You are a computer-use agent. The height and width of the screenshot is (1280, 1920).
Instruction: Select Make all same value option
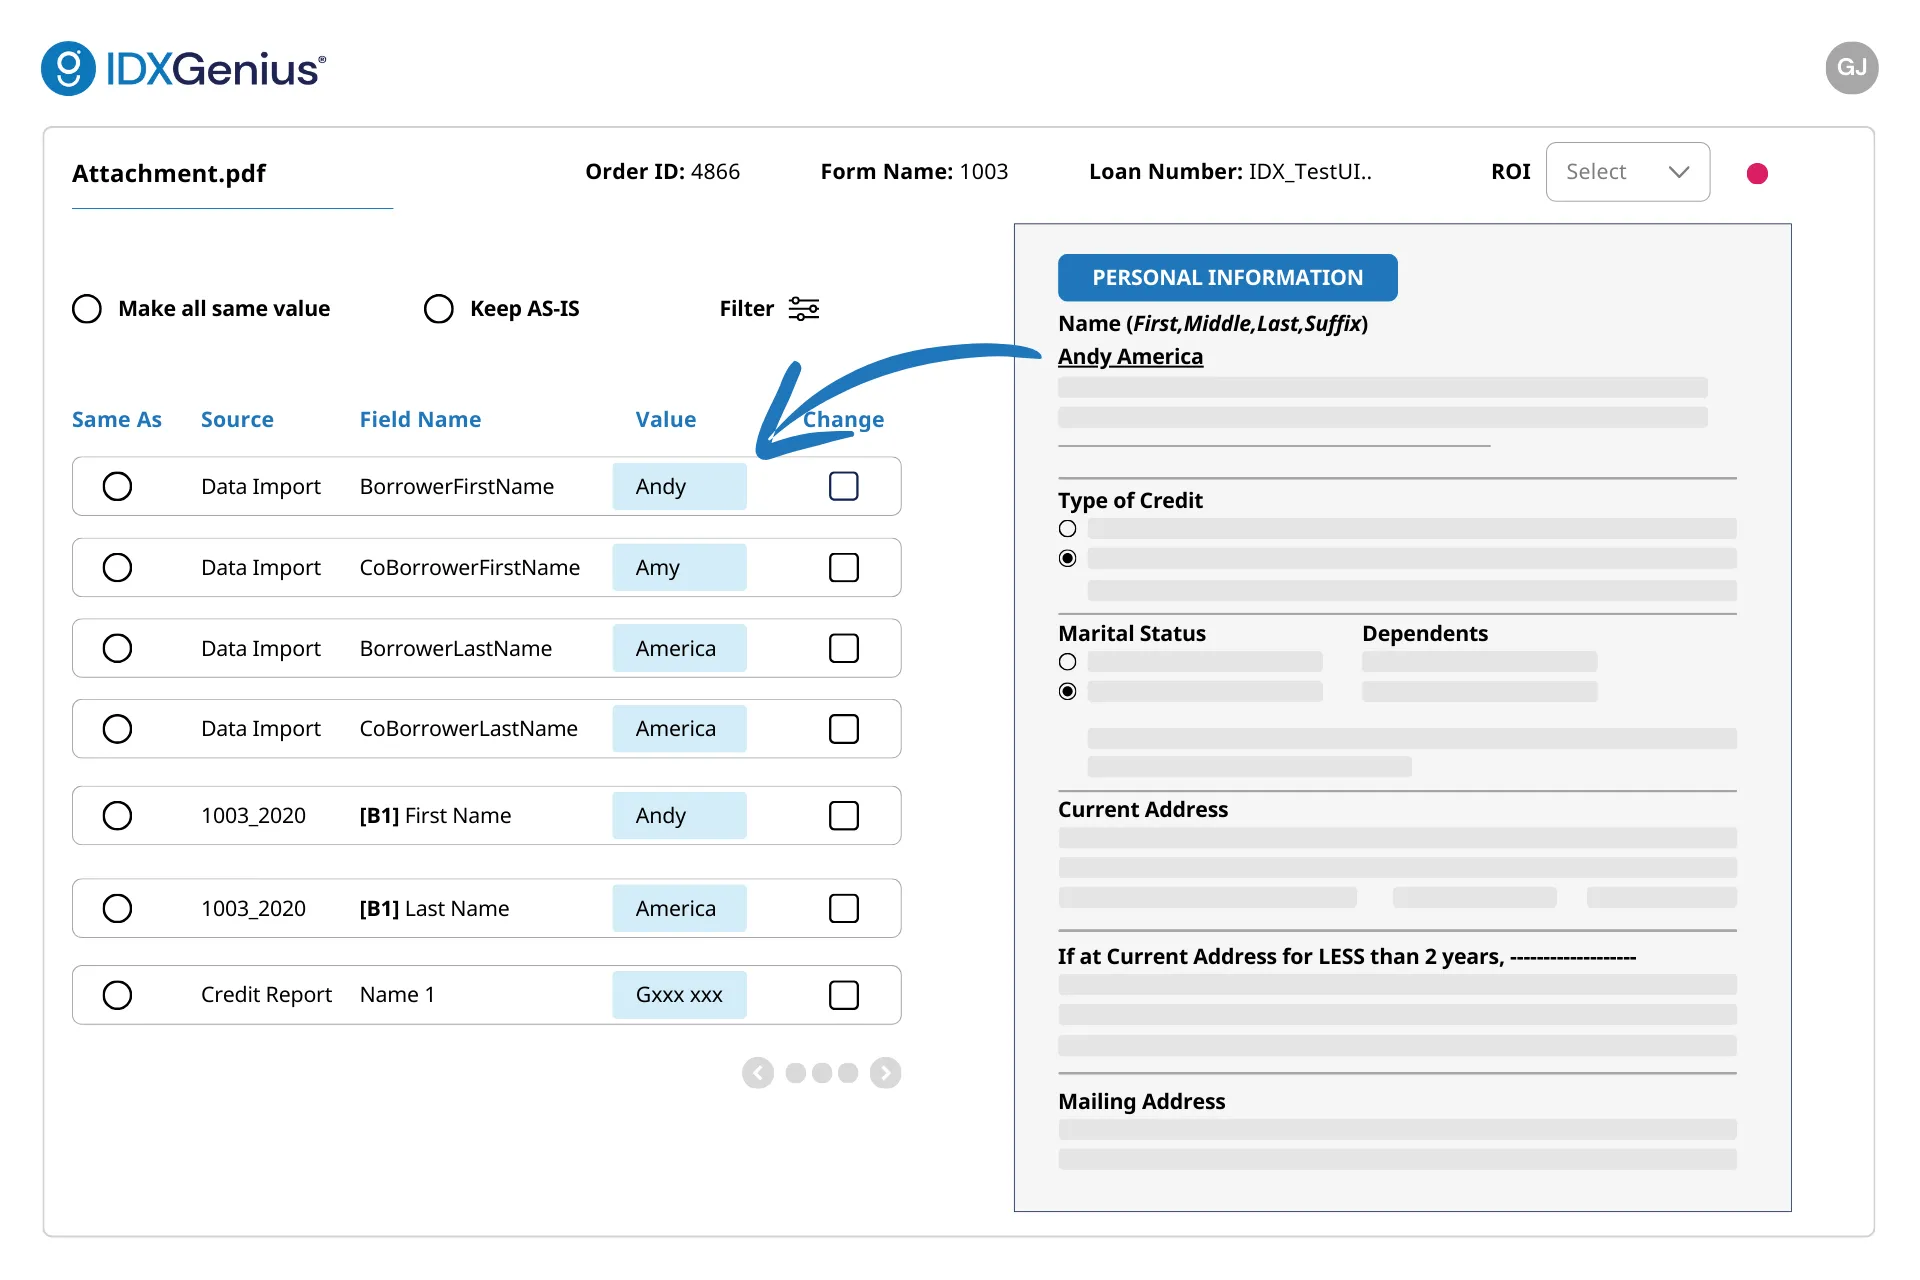[87, 308]
